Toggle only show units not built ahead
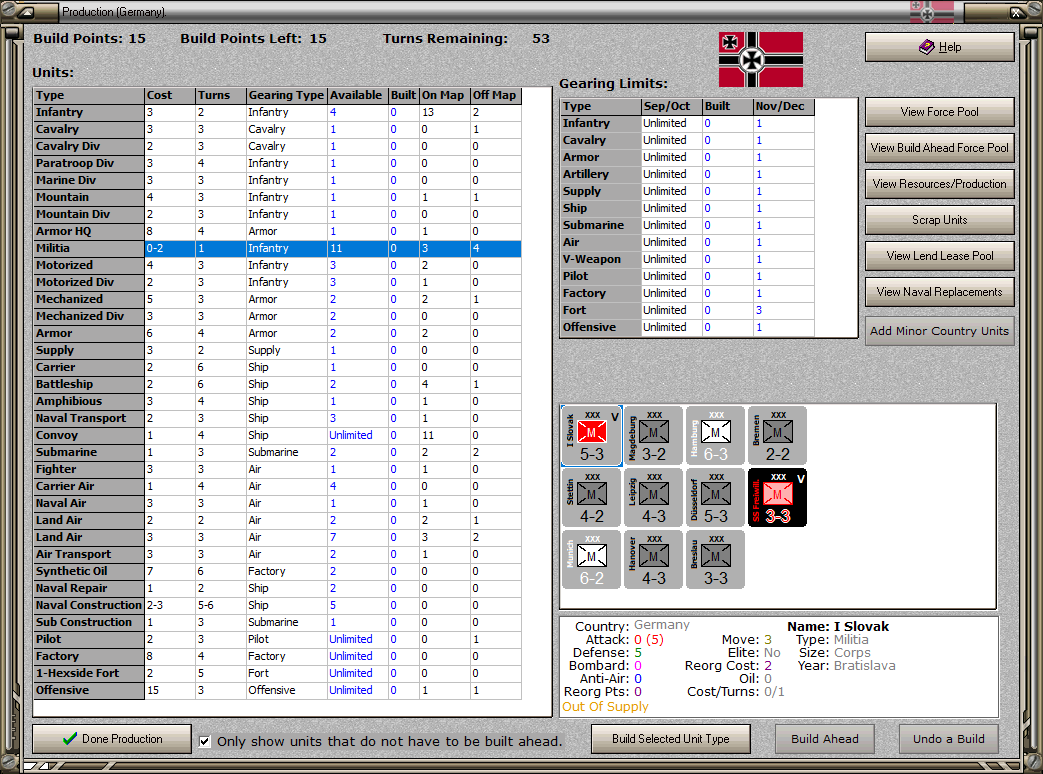Image resolution: width=1043 pixels, height=774 pixels. click(205, 741)
